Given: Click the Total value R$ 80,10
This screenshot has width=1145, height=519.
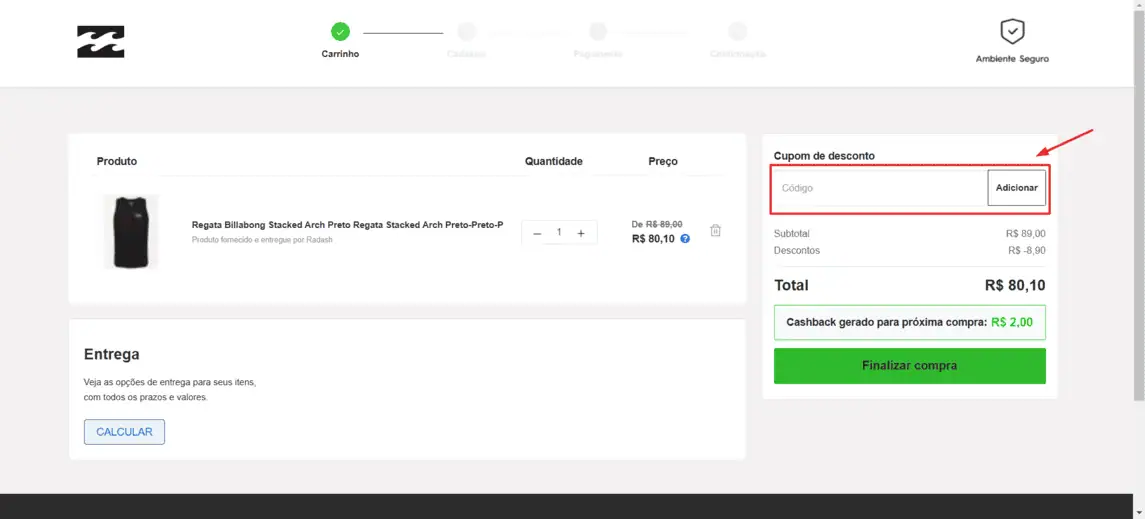Looking at the screenshot, I should coord(1014,285).
